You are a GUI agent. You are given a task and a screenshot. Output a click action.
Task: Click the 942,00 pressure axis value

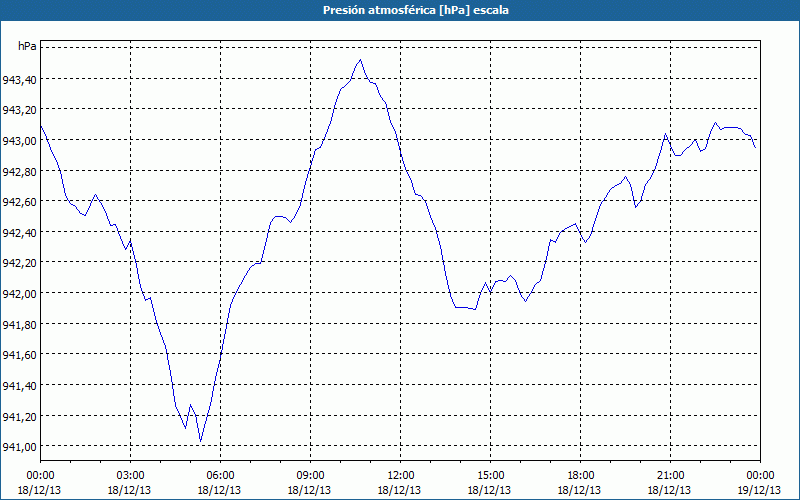click(19, 293)
